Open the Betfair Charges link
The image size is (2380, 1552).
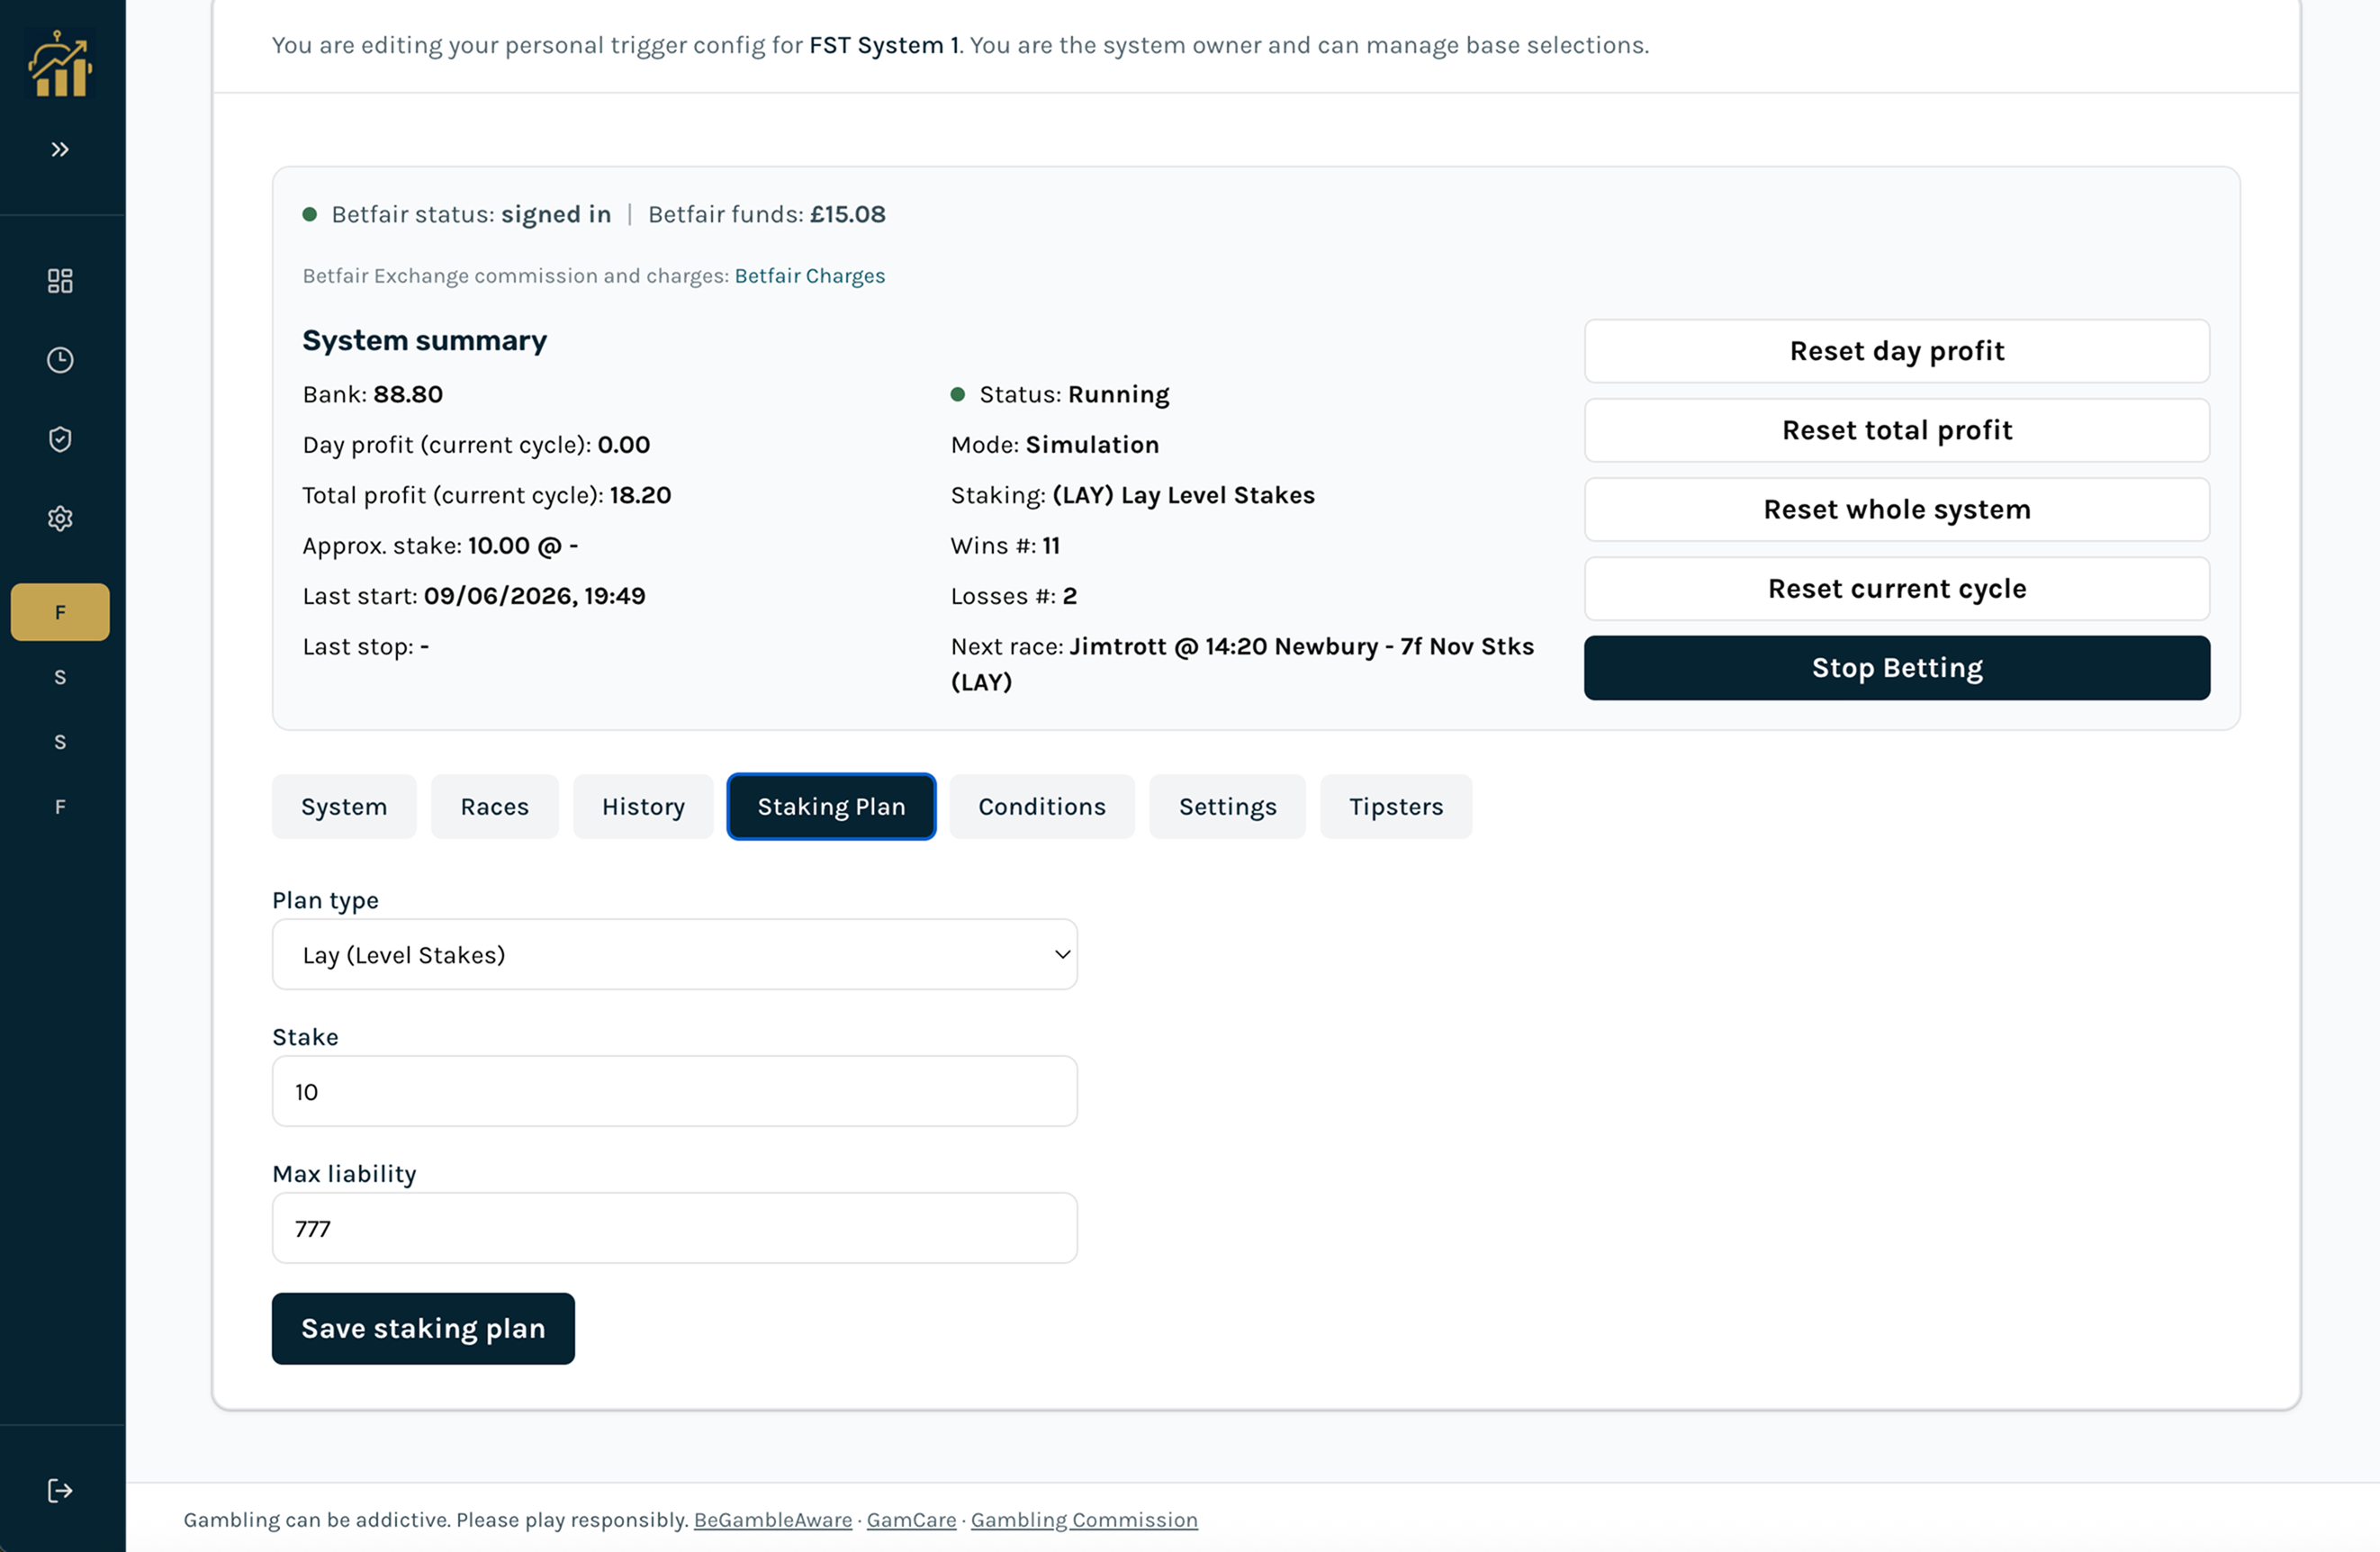coord(810,276)
